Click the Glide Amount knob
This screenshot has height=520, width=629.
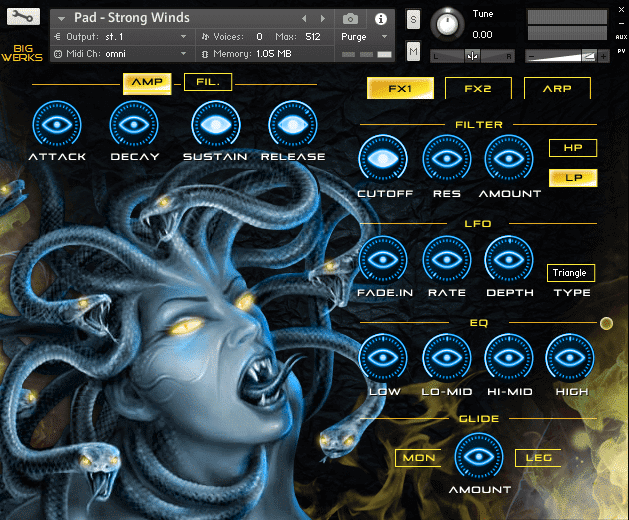(479, 457)
